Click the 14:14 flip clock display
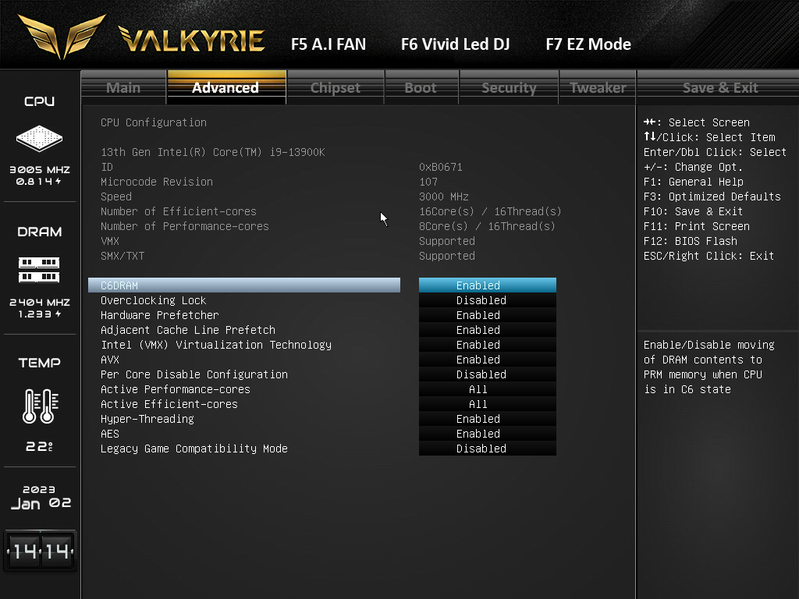 tap(40, 551)
